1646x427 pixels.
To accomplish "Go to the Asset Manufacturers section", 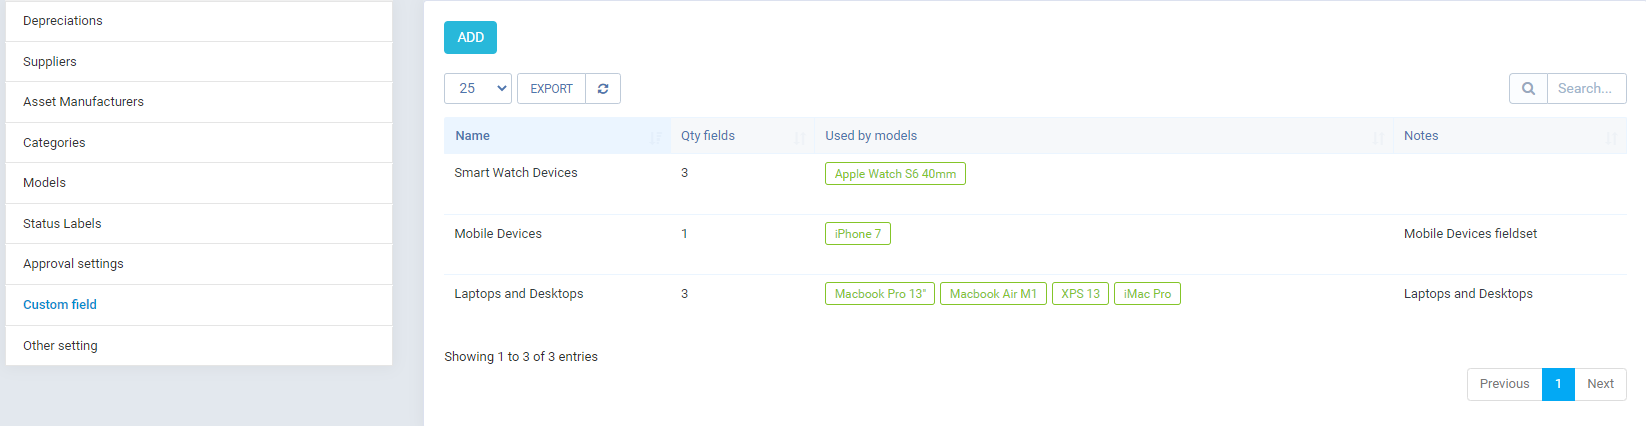I will [84, 102].
